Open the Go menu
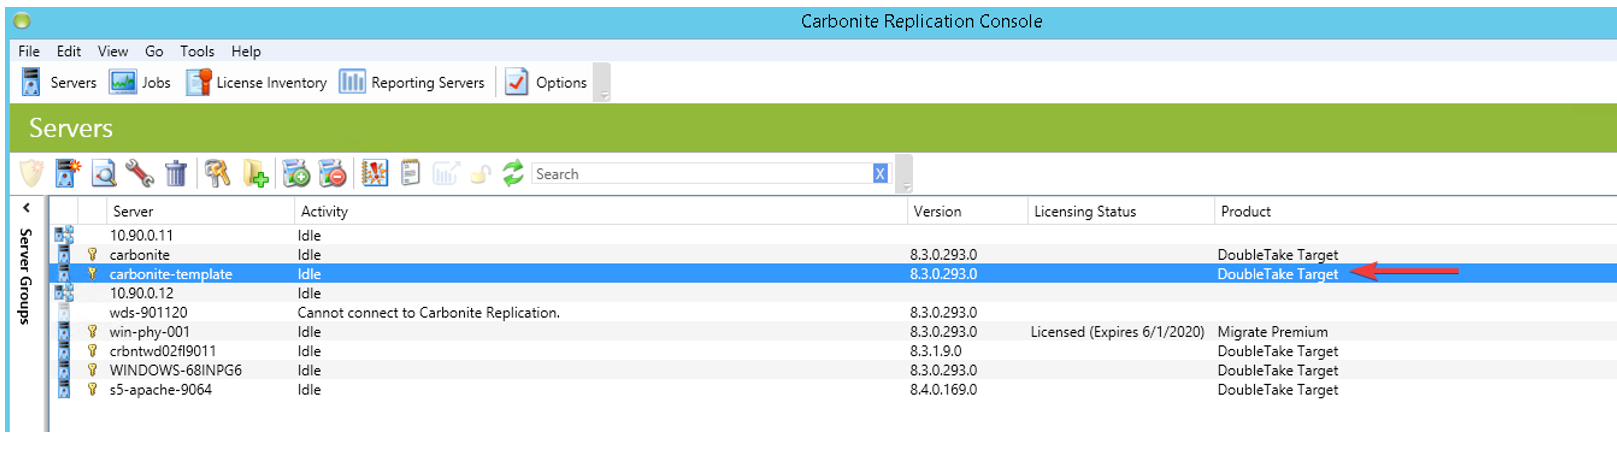This screenshot has height=461, width=1617. click(154, 51)
